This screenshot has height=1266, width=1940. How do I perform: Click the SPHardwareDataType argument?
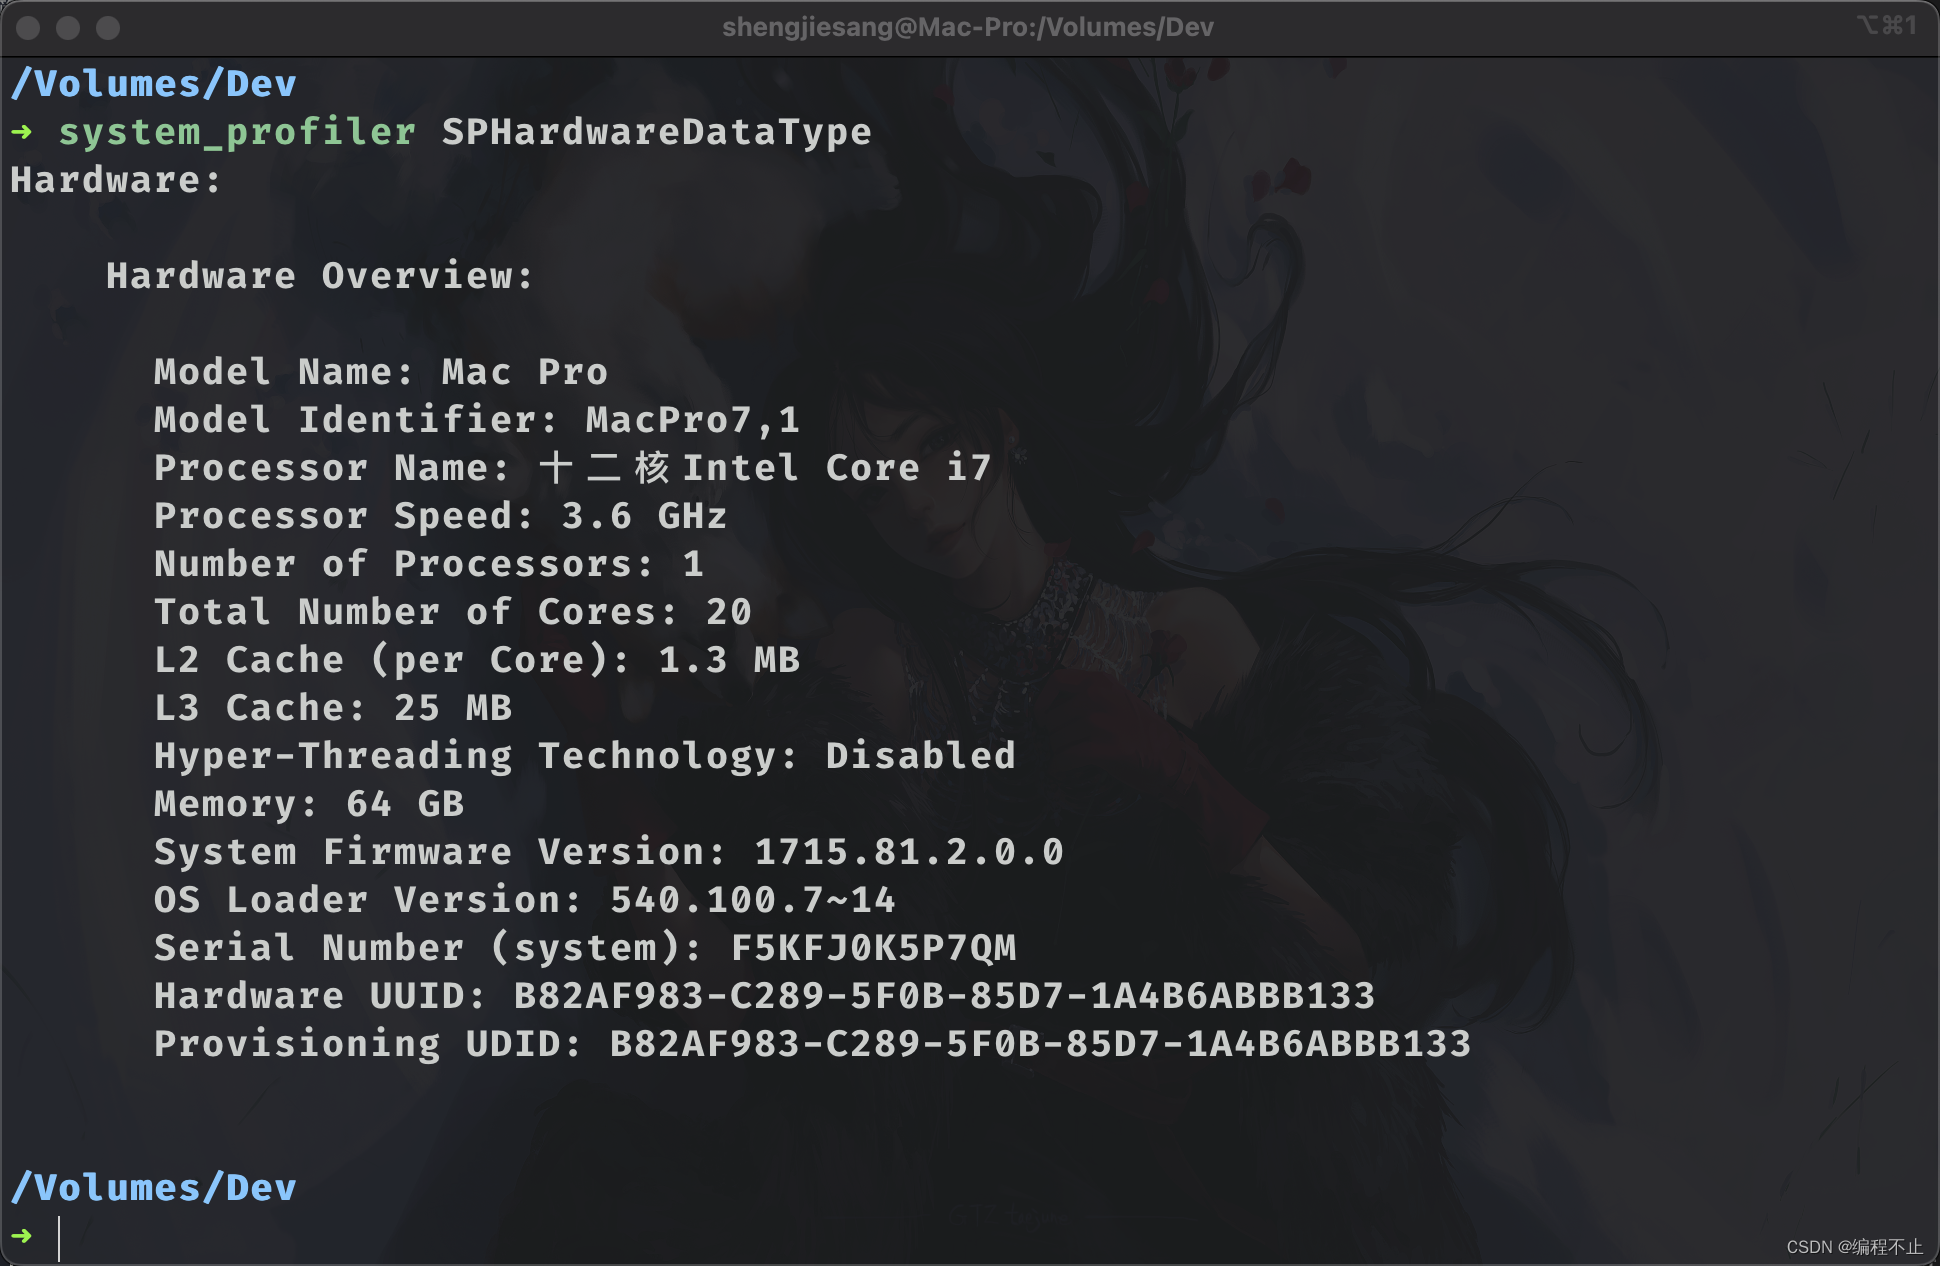[656, 132]
